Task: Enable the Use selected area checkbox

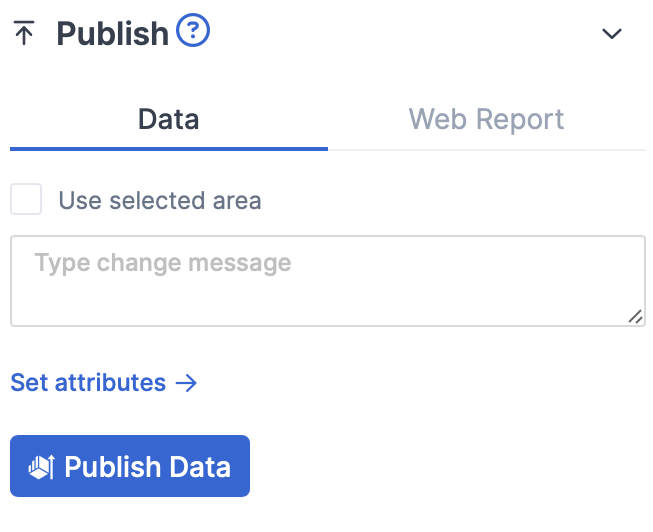Action: [26, 199]
